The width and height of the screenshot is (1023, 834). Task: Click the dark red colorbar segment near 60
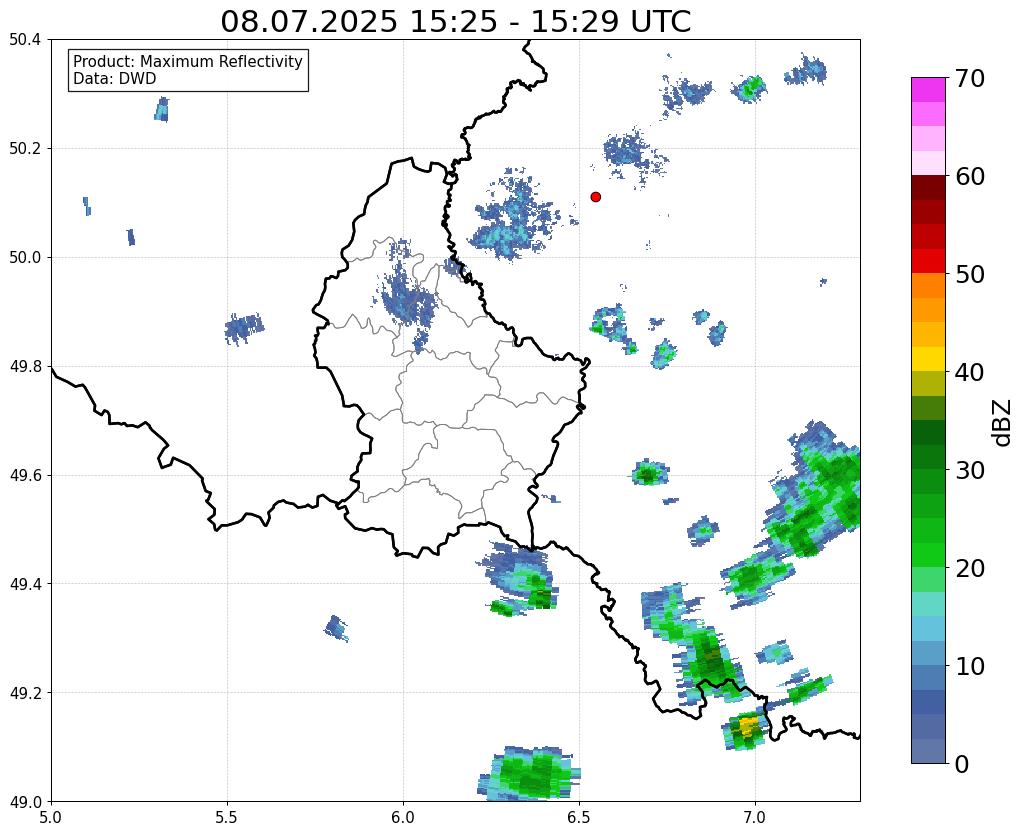(928, 187)
